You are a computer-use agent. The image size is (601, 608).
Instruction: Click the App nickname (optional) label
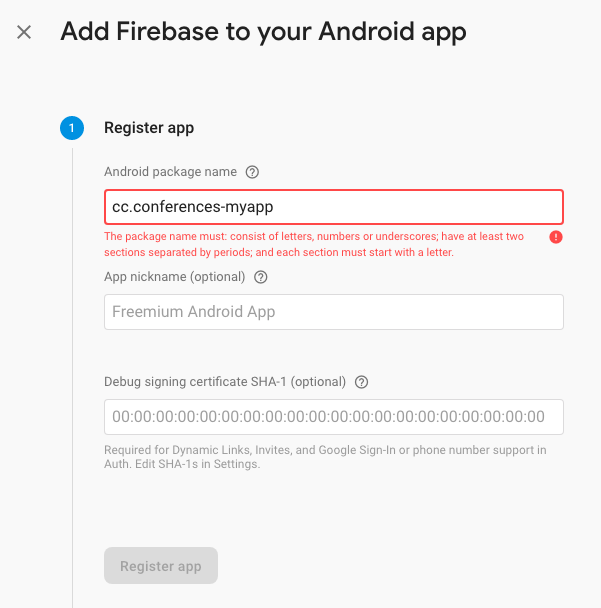tap(174, 277)
